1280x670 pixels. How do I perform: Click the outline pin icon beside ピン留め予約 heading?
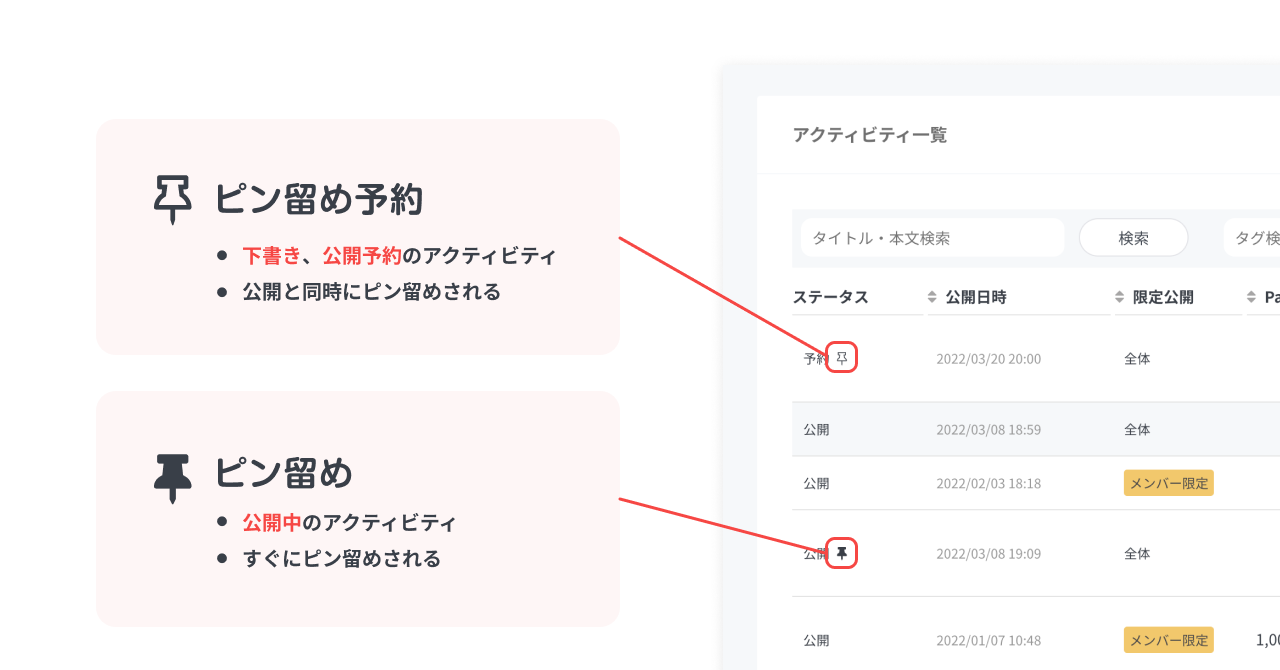(172, 199)
